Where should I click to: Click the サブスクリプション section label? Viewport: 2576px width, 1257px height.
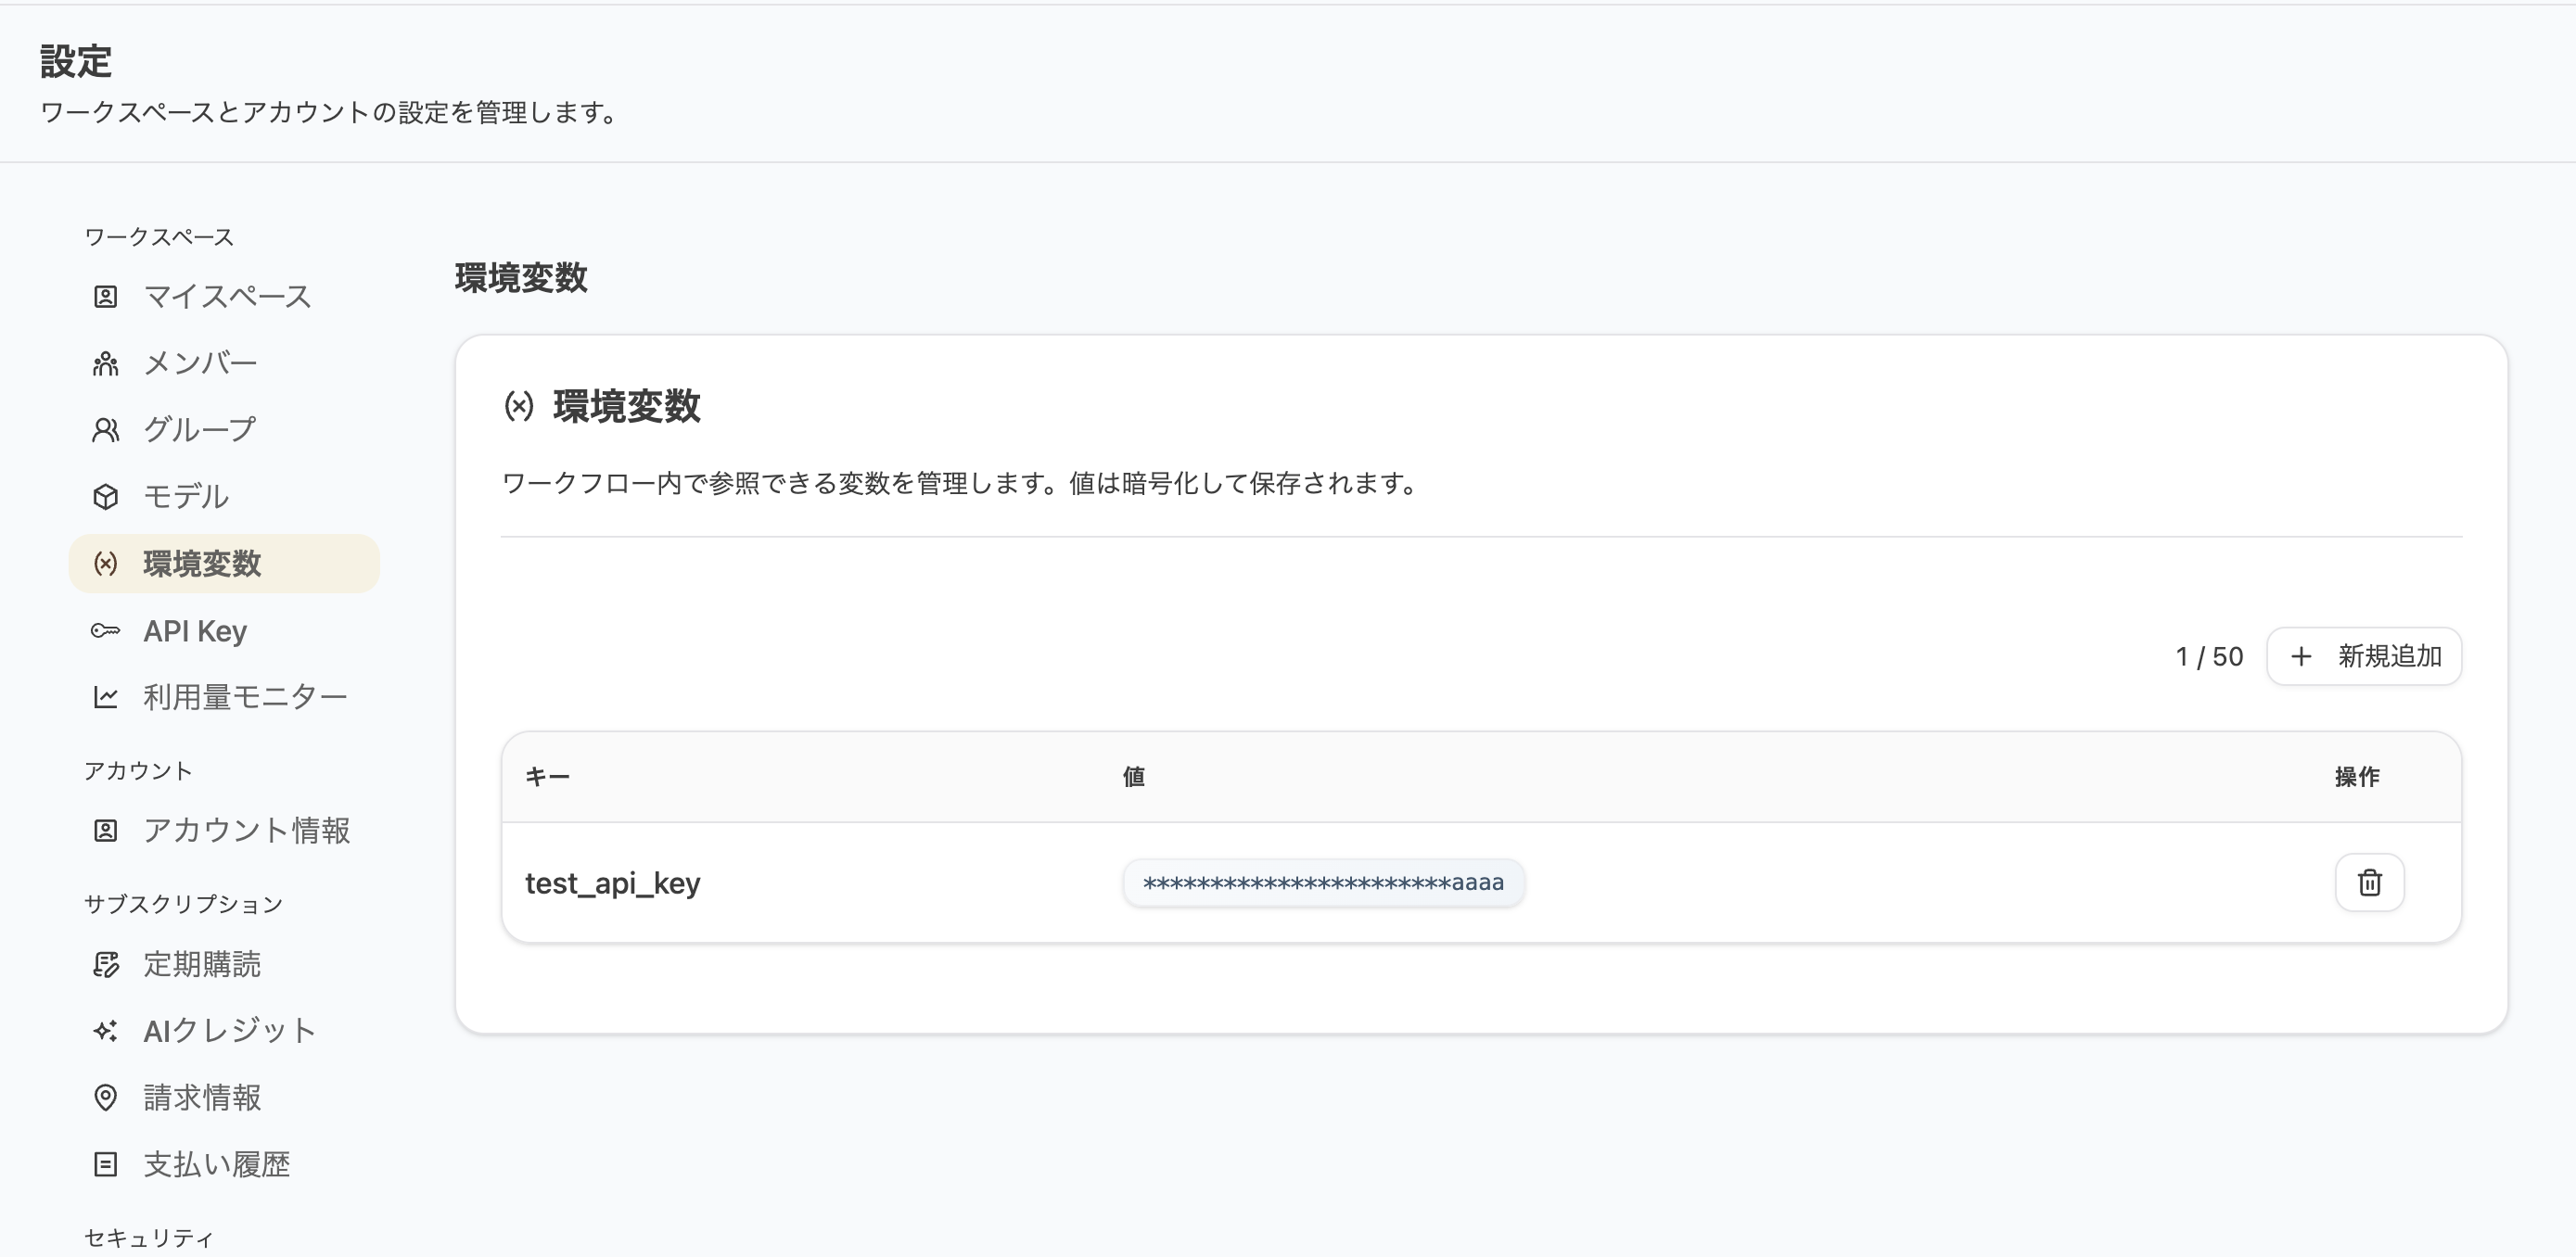click(183, 904)
